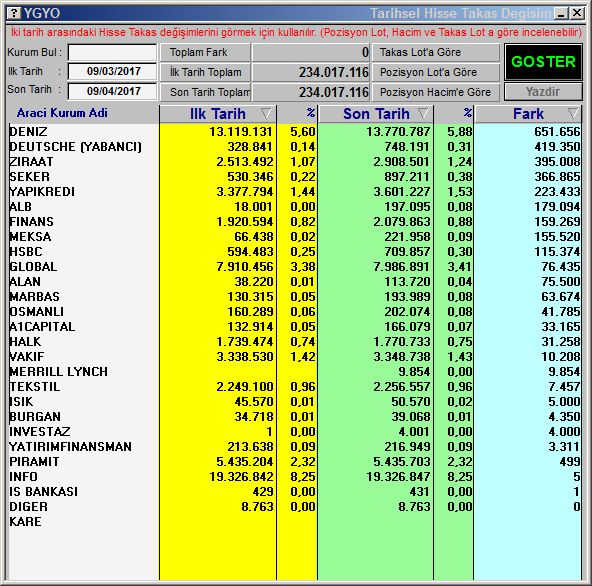Select the PIRAMIT row
592x586 pixels.
tap(294, 462)
